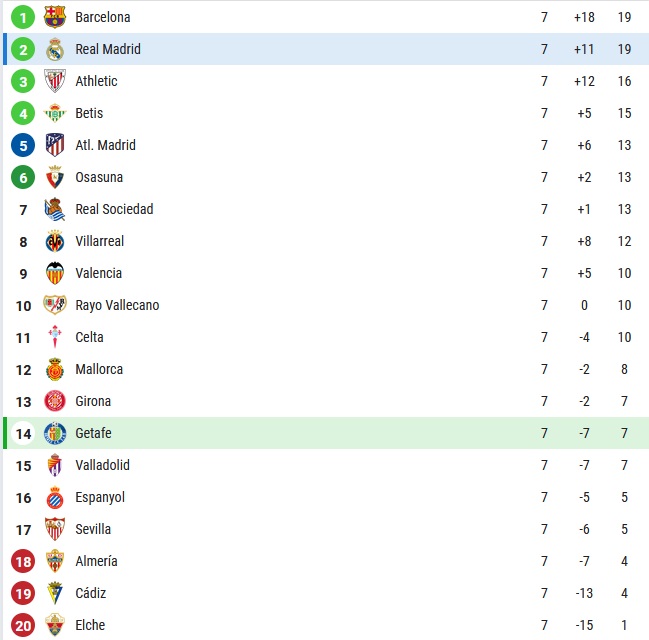Click the red position 20 badge
649x640 pixels.
click(x=23, y=625)
